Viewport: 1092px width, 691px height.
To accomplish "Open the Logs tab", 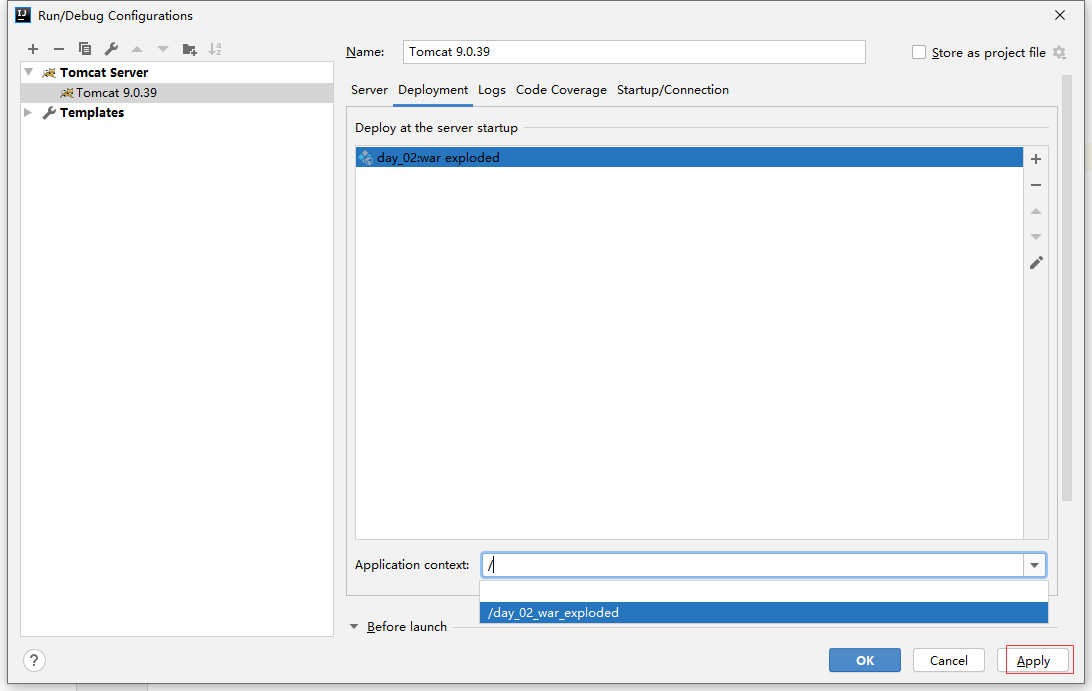I will click(x=492, y=90).
